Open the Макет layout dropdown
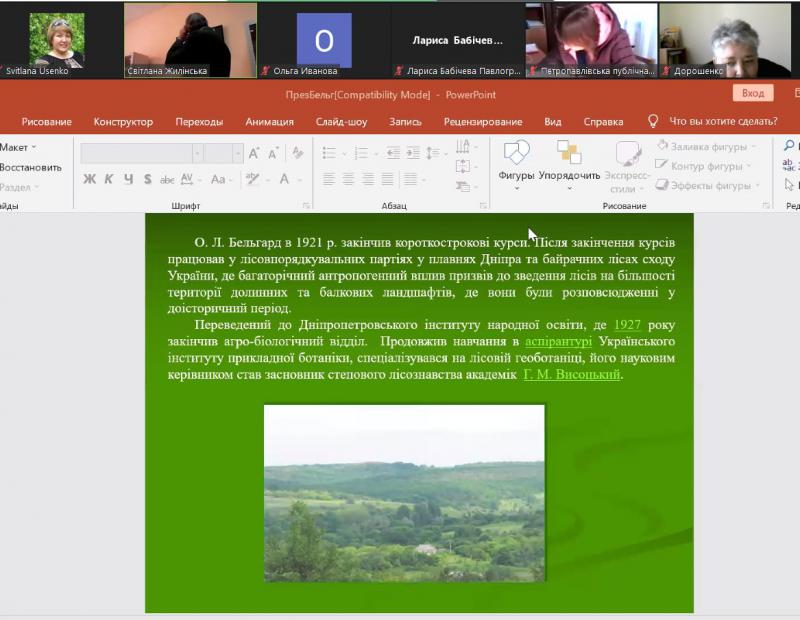800x620 pixels. [18, 147]
